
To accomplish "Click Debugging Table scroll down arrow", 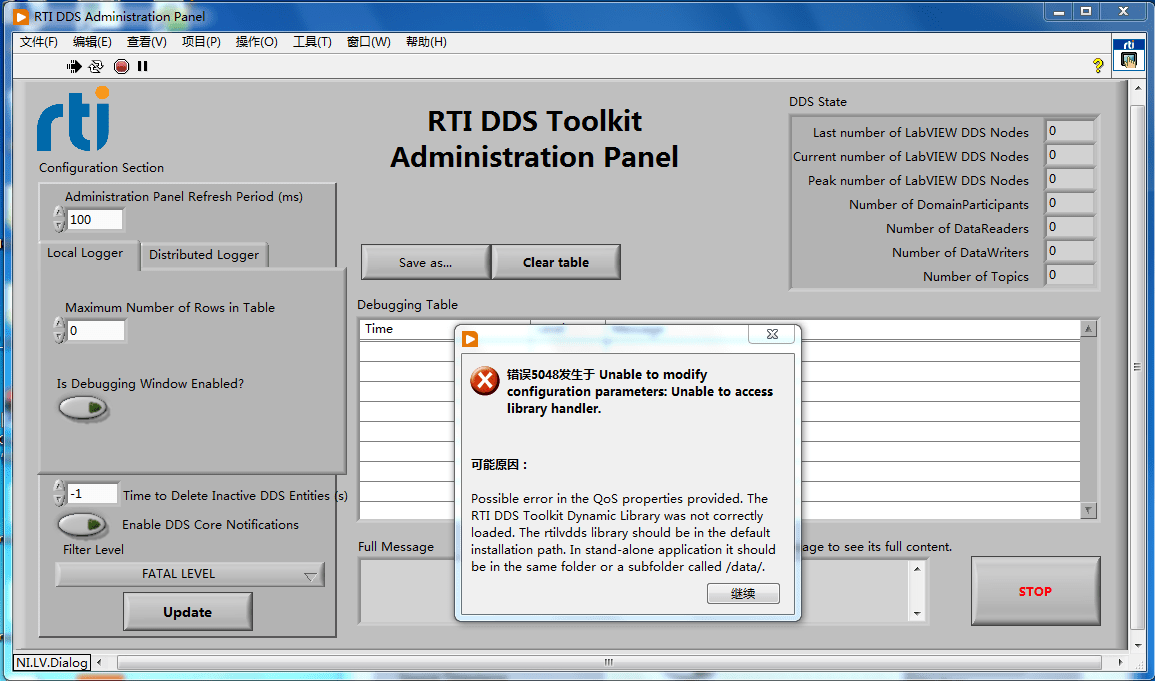I will pos(1089,510).
